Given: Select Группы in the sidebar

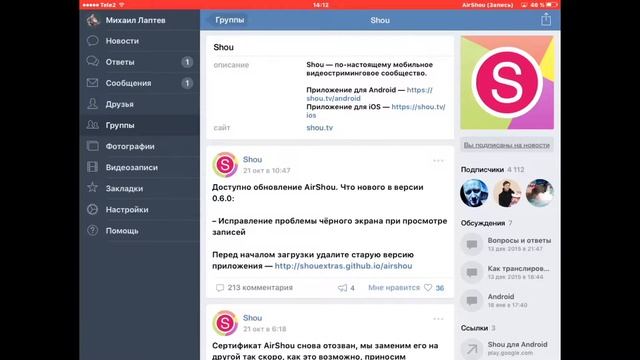Looking at the screenshot, I should [140, 125].
